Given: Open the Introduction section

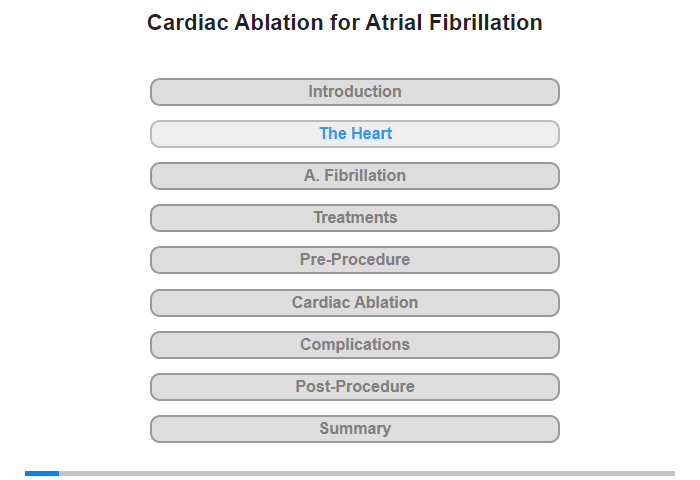Looking at the screenshot, I should coord(354,92).
